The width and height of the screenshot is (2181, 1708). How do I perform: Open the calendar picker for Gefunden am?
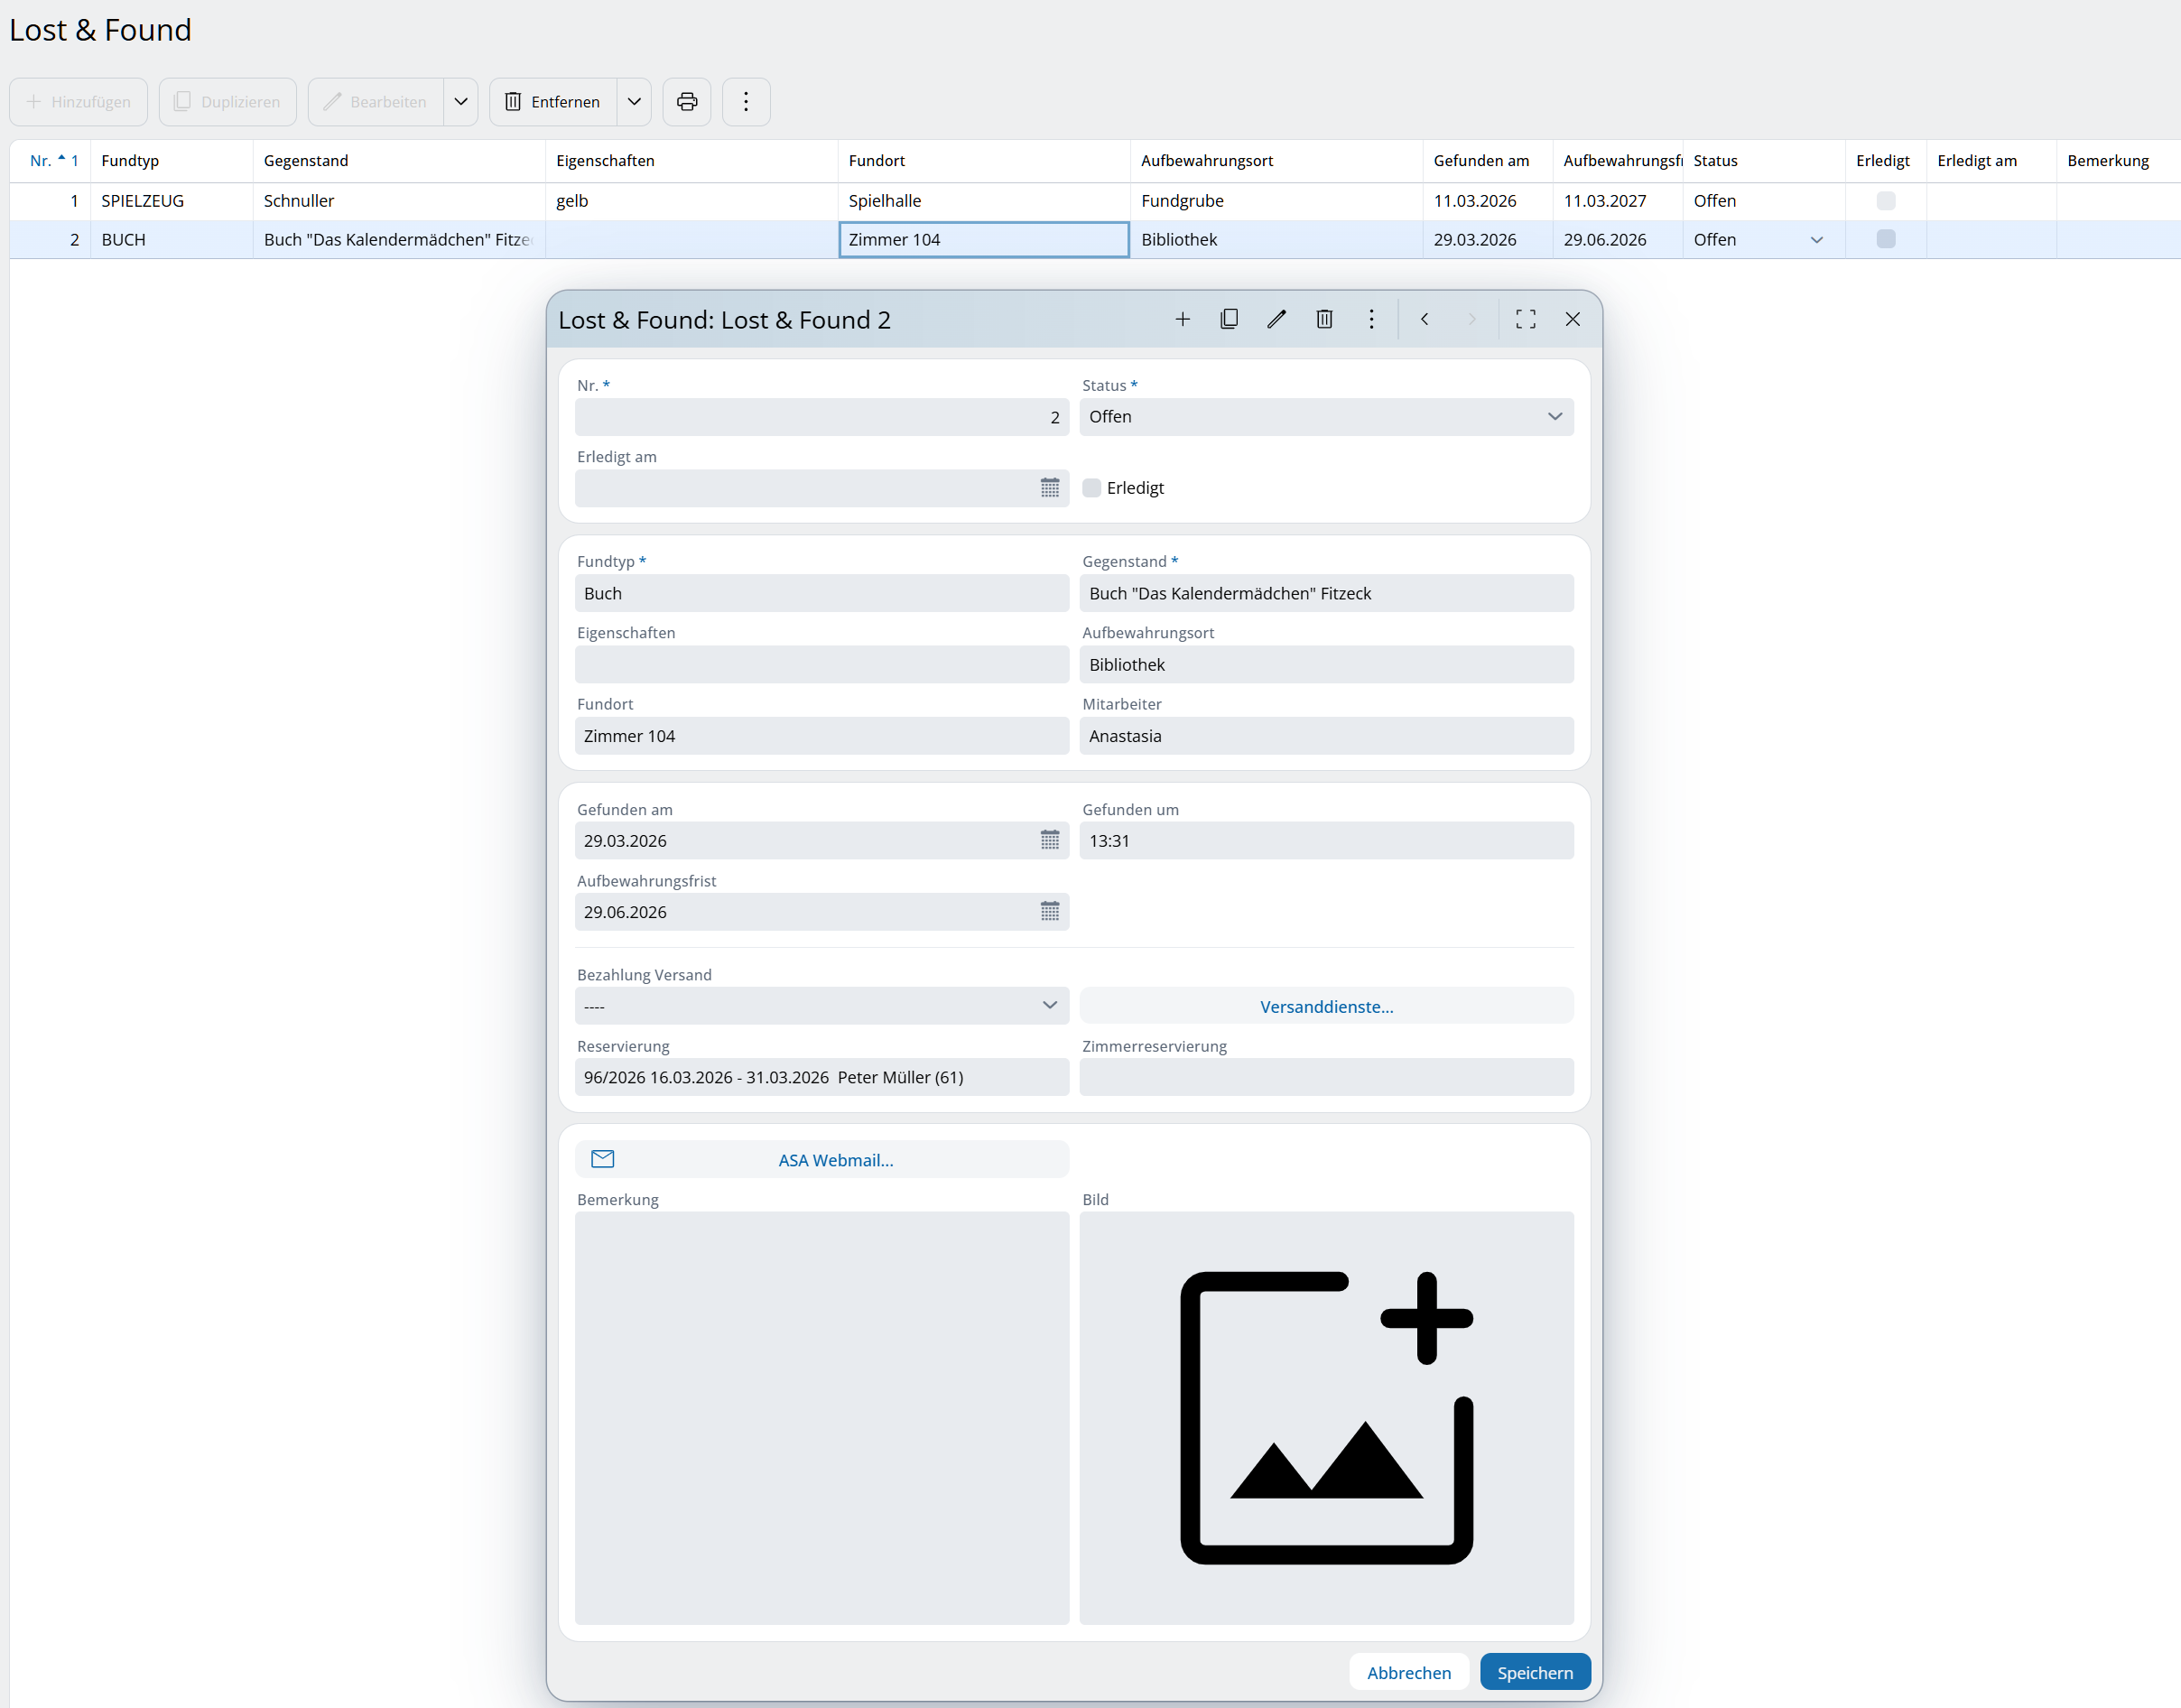(x=1049, y=840)
